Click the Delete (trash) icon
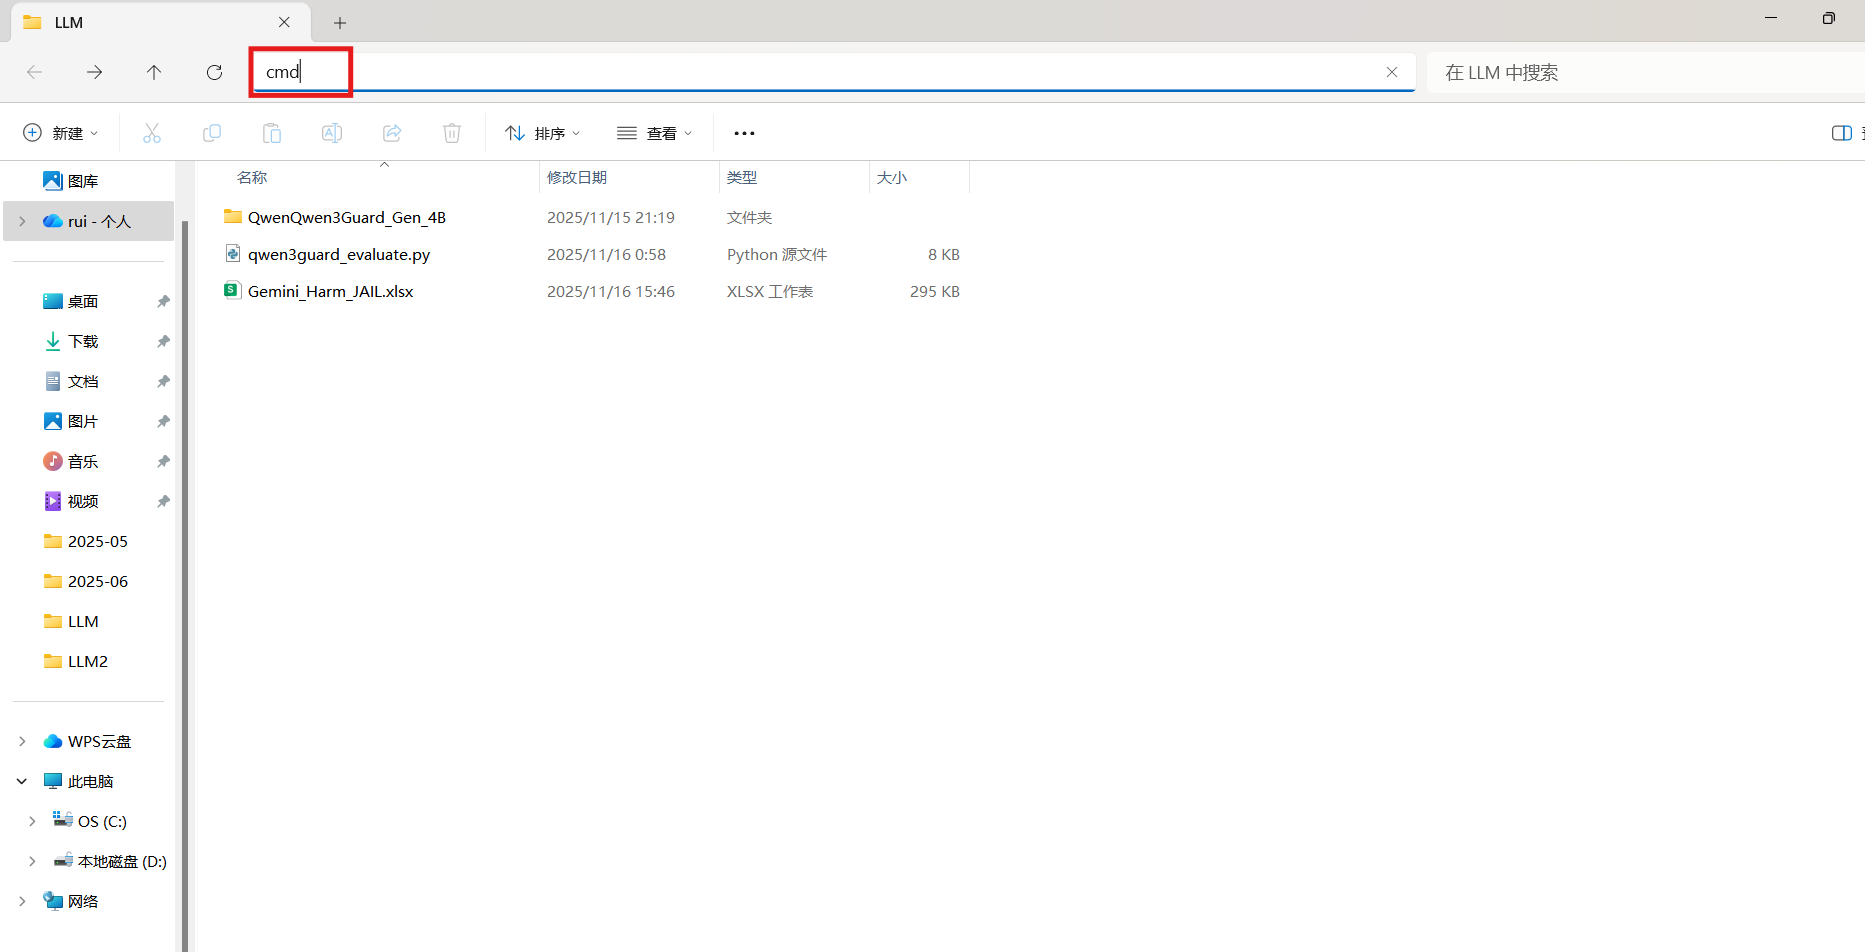1865x952 pixels. 451,132
